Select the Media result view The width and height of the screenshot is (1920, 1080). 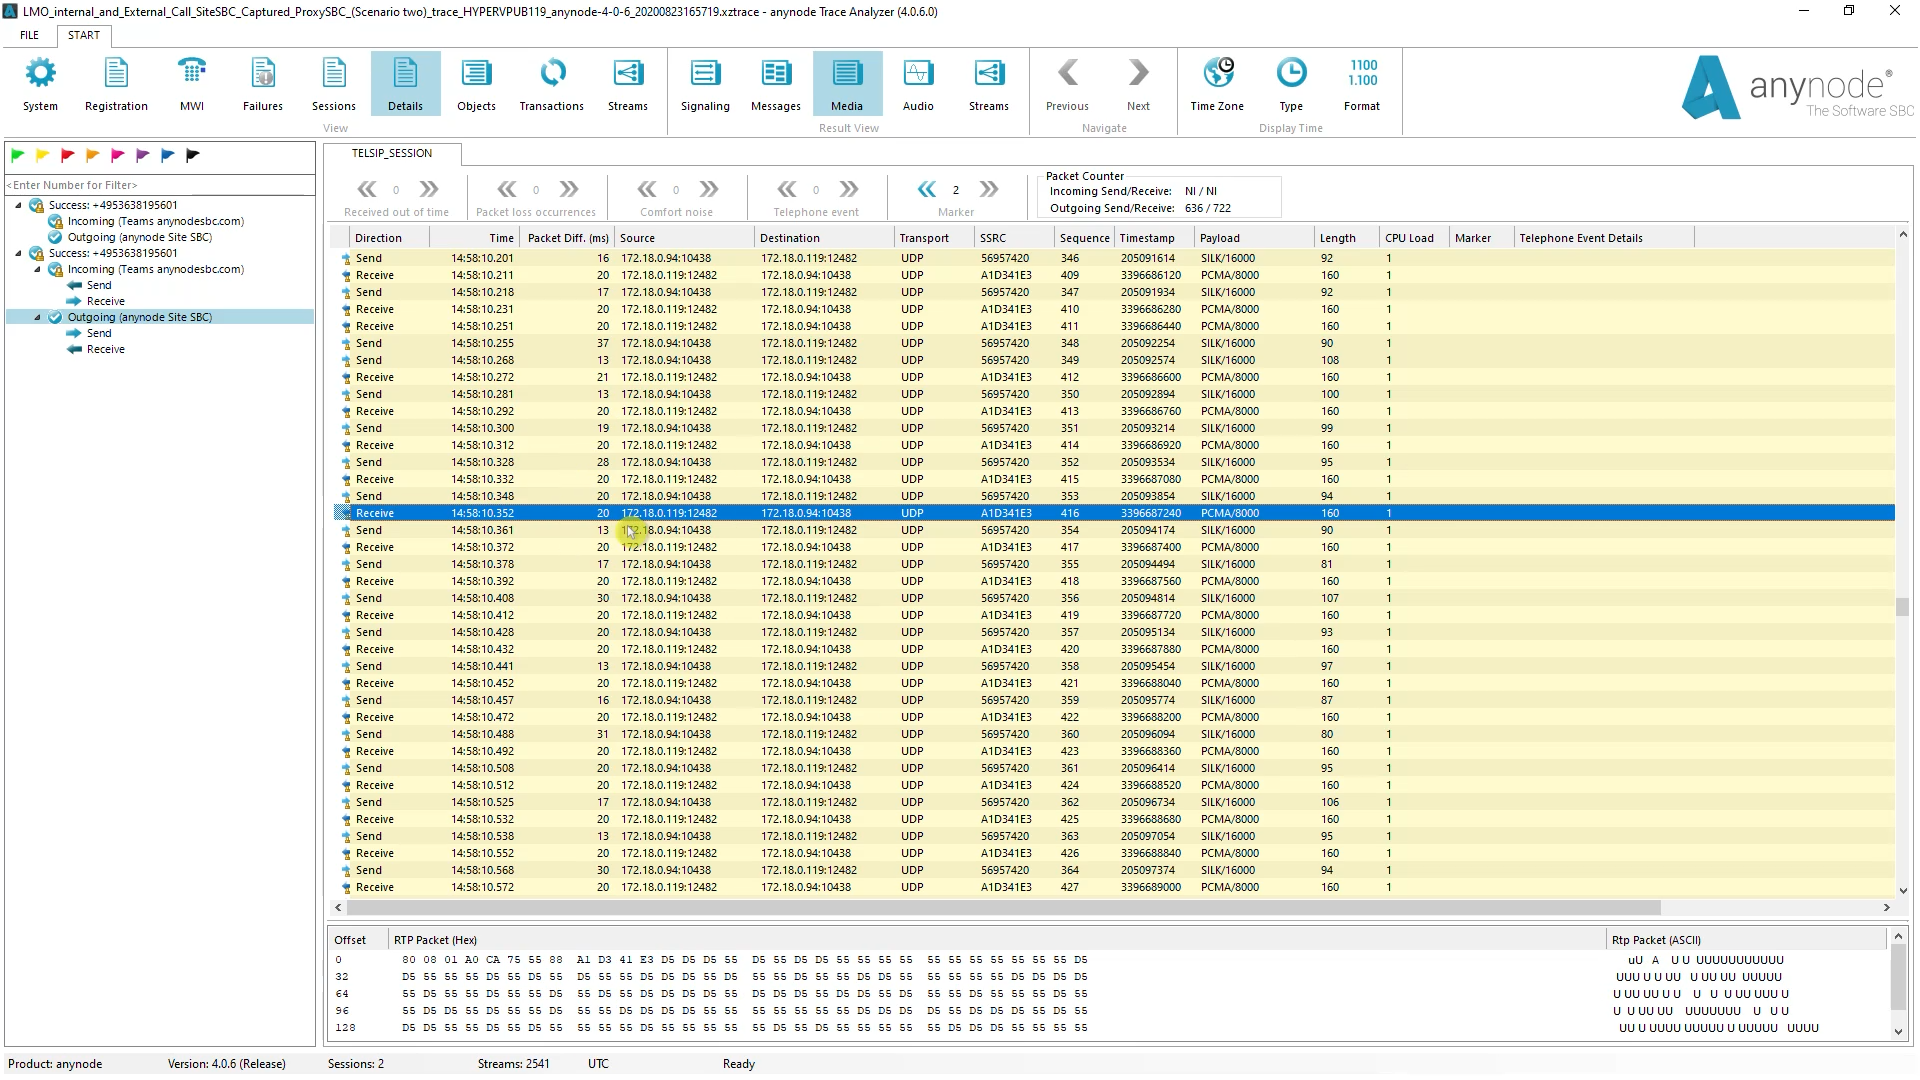(x=847, y=84)
